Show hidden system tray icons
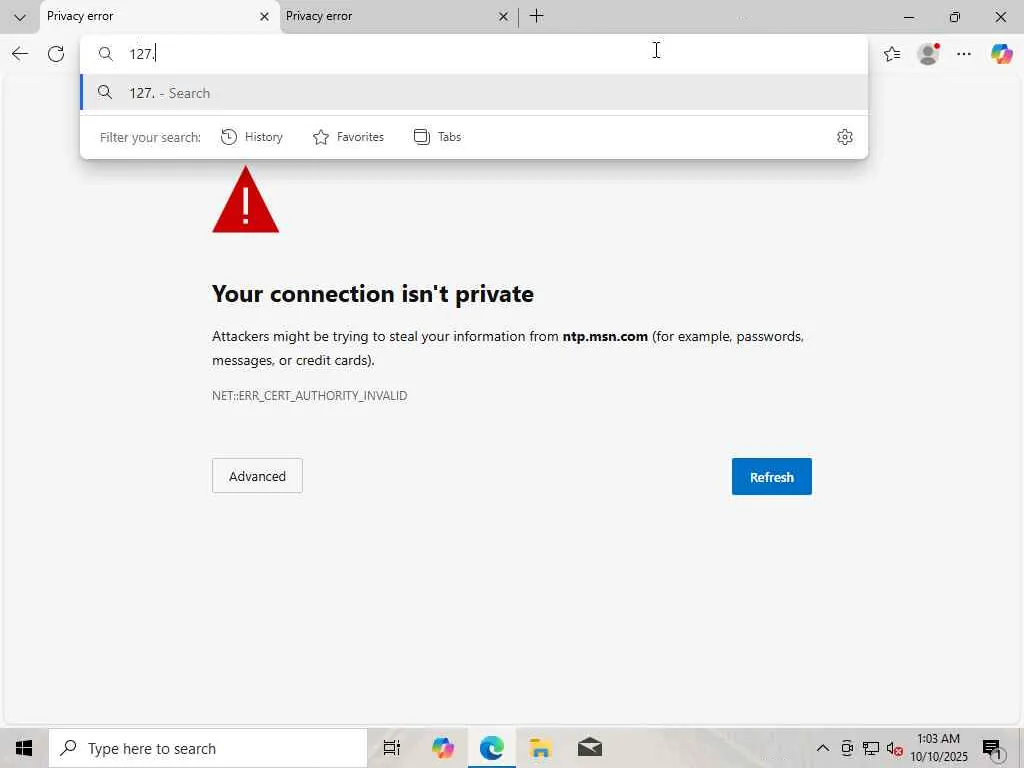Image resolution: width=1024 pixels, height=768 pixels. (823, 748)
